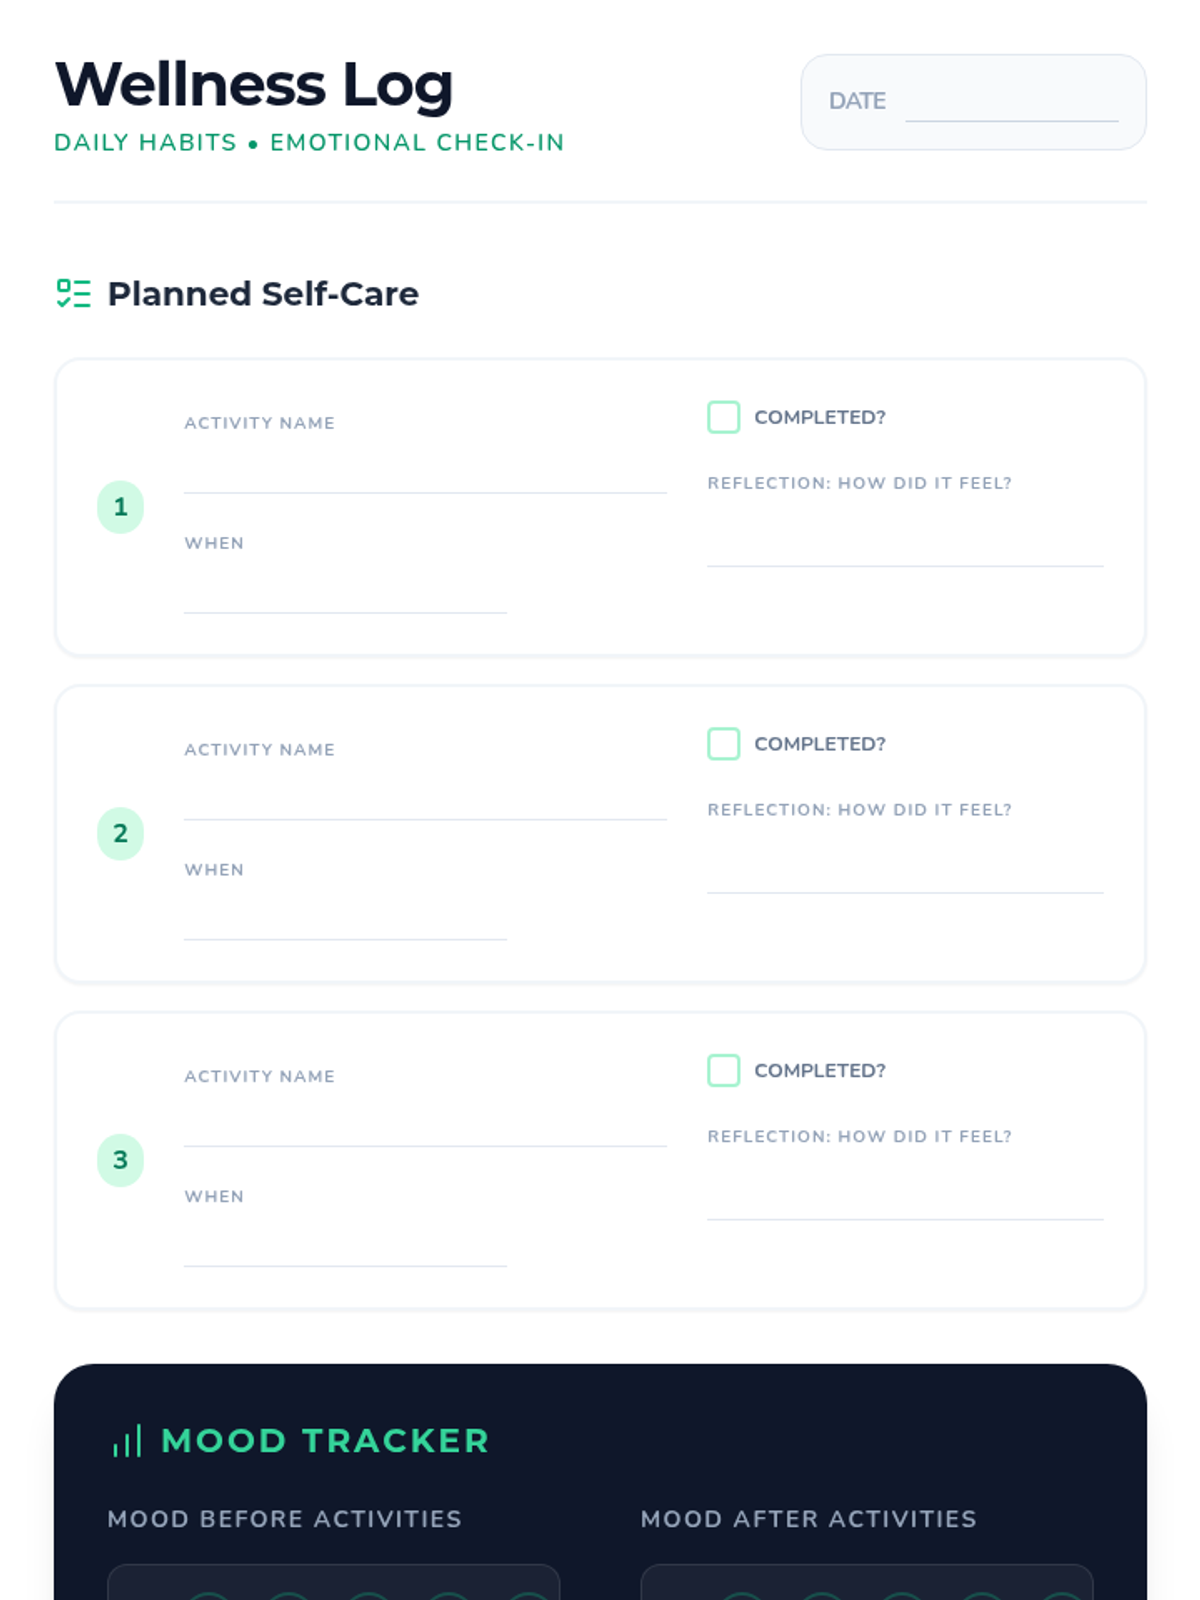The image size is (1200, 1600).
Task: Tick the Completed checkbox for activity 2
Action: [723, 743]
